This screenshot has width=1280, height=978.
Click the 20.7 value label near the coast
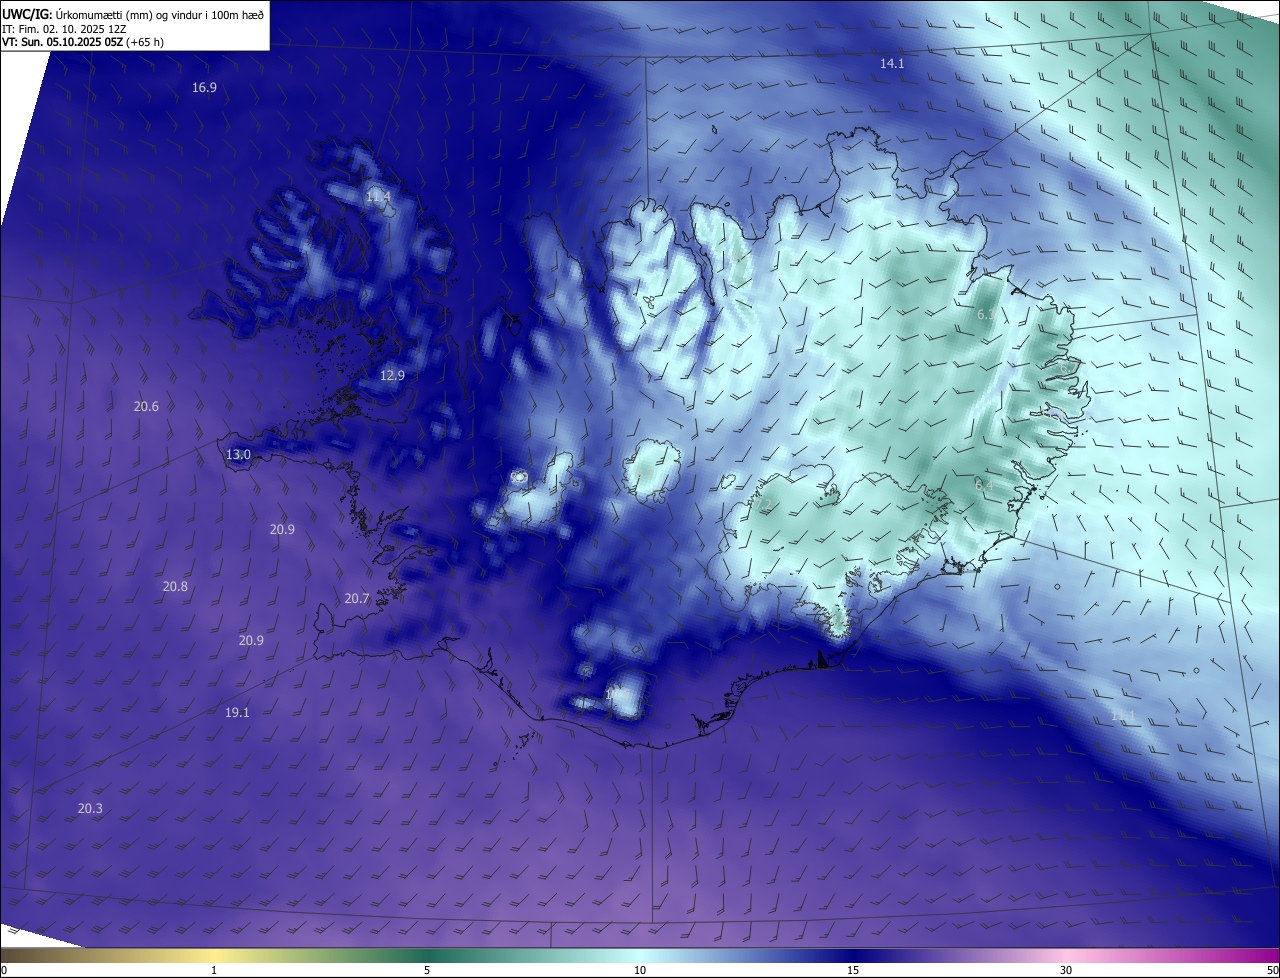[357, 598]
